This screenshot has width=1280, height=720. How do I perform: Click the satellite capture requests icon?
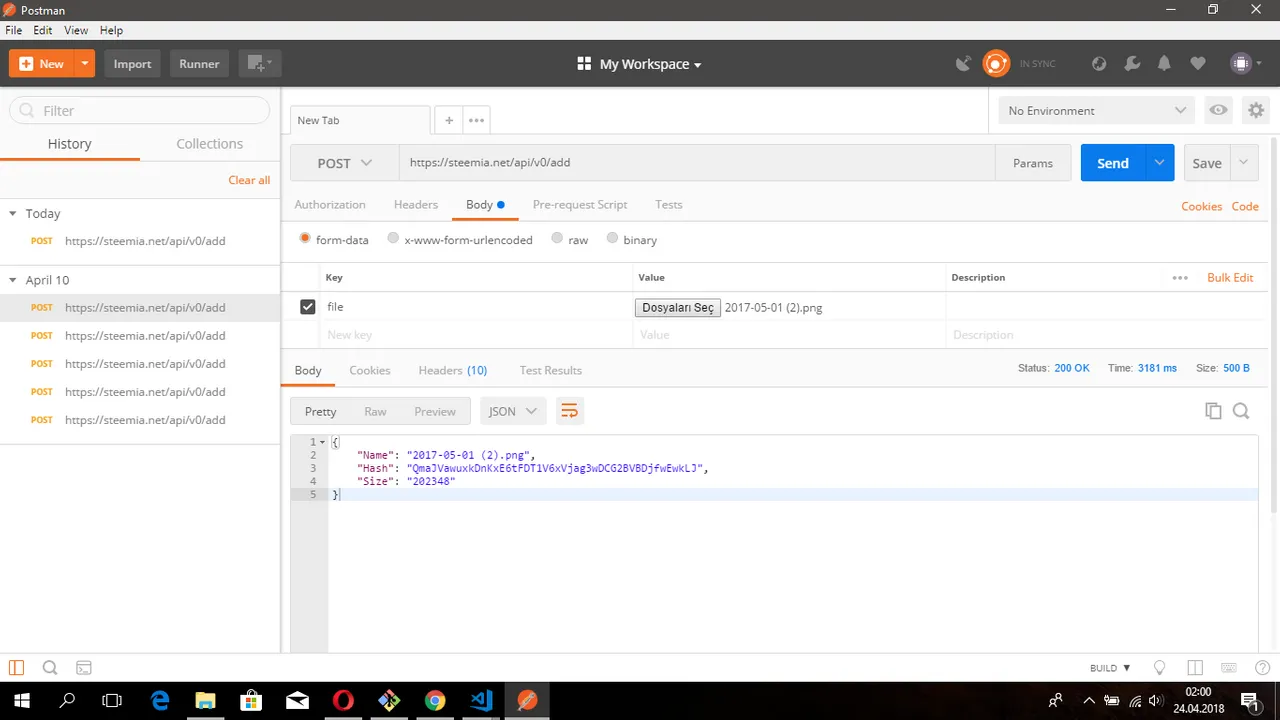pos(963,64)
